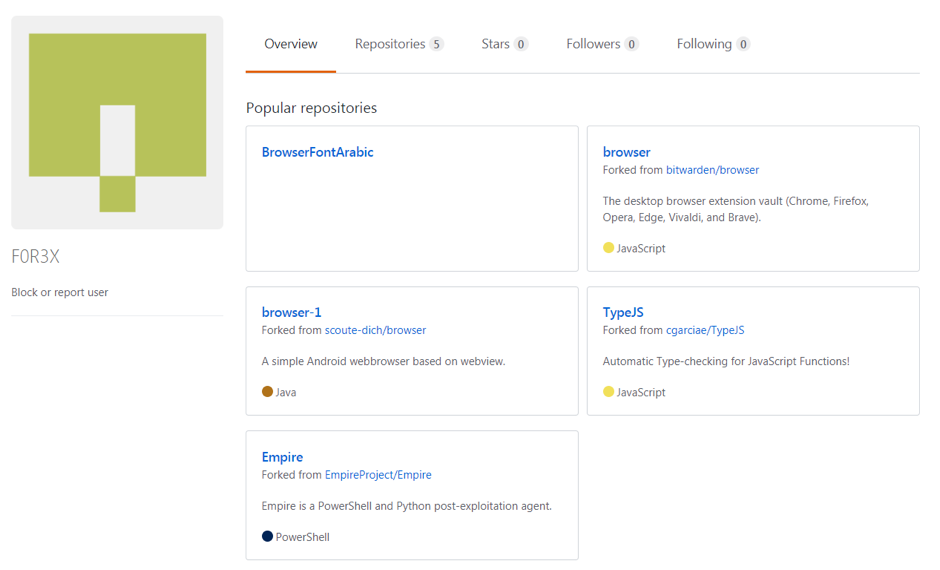Follow the EmpireProject/Empire link
Image resolution: width=940 pixels, height=570 pixels.
click(378, 475)
